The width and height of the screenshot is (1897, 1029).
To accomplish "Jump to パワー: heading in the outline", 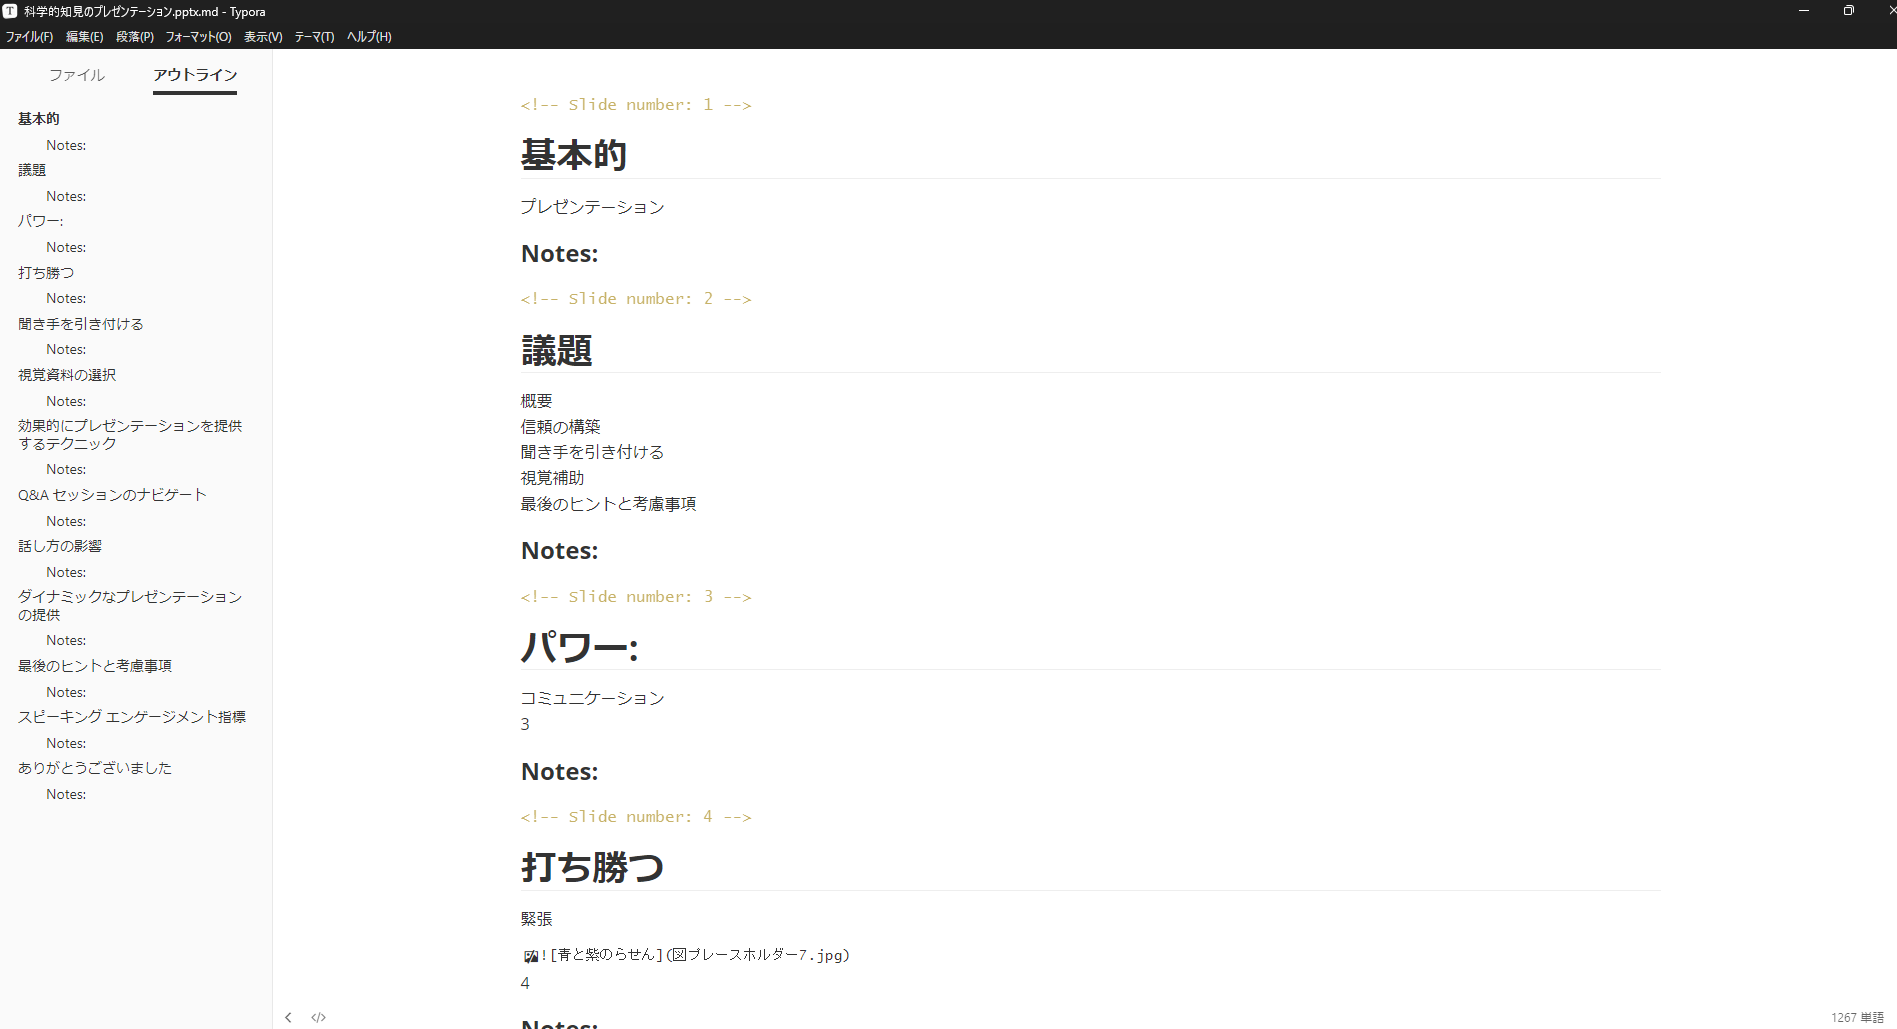I will coord(40,220).
